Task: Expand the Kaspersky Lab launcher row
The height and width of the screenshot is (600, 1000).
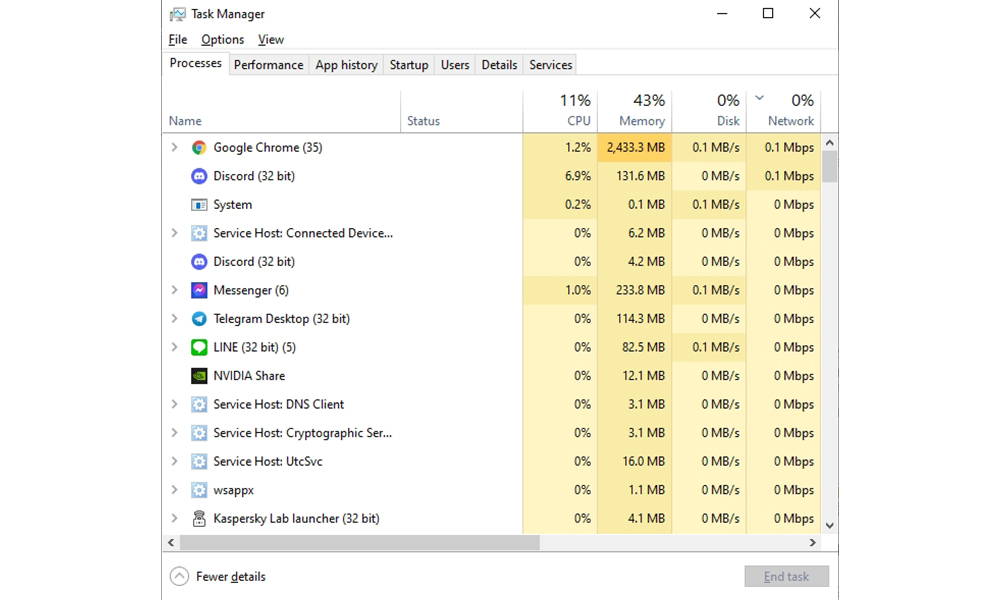Action: click(x=174, y=518)
